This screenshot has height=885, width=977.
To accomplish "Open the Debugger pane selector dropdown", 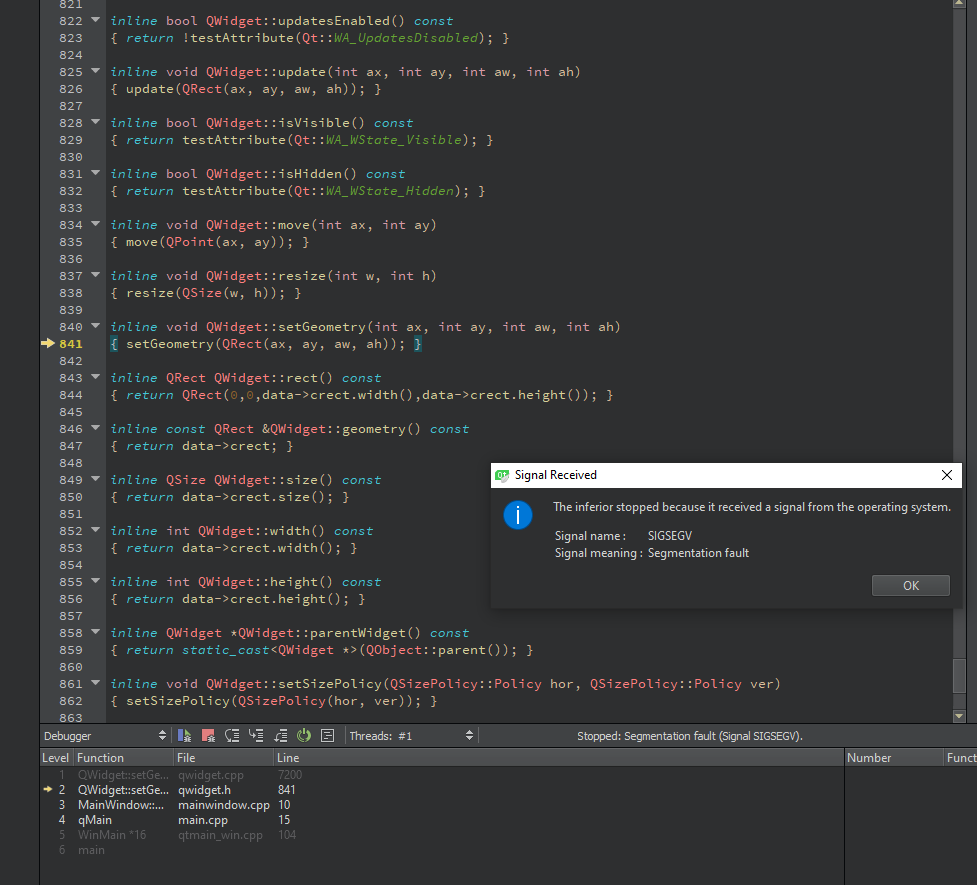I will [x=104, y=735].
